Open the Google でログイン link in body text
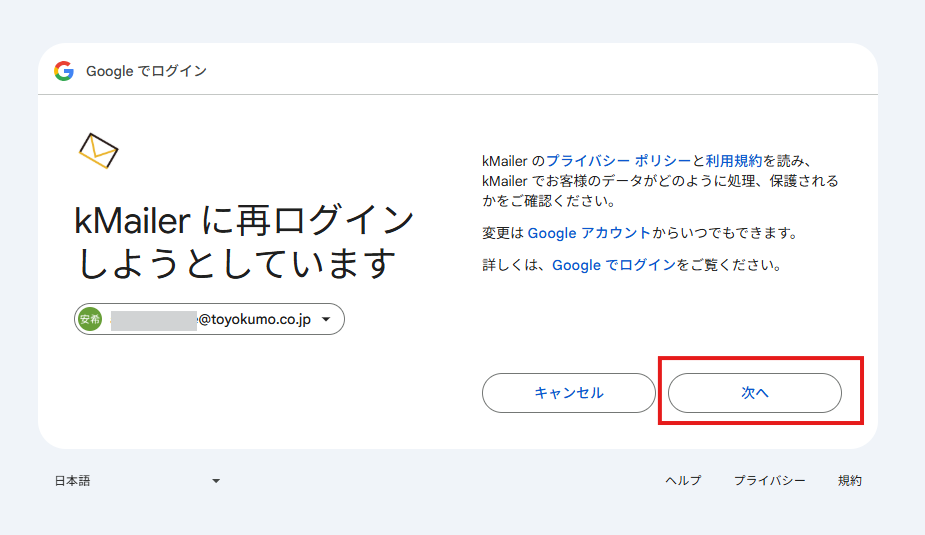 613,265
